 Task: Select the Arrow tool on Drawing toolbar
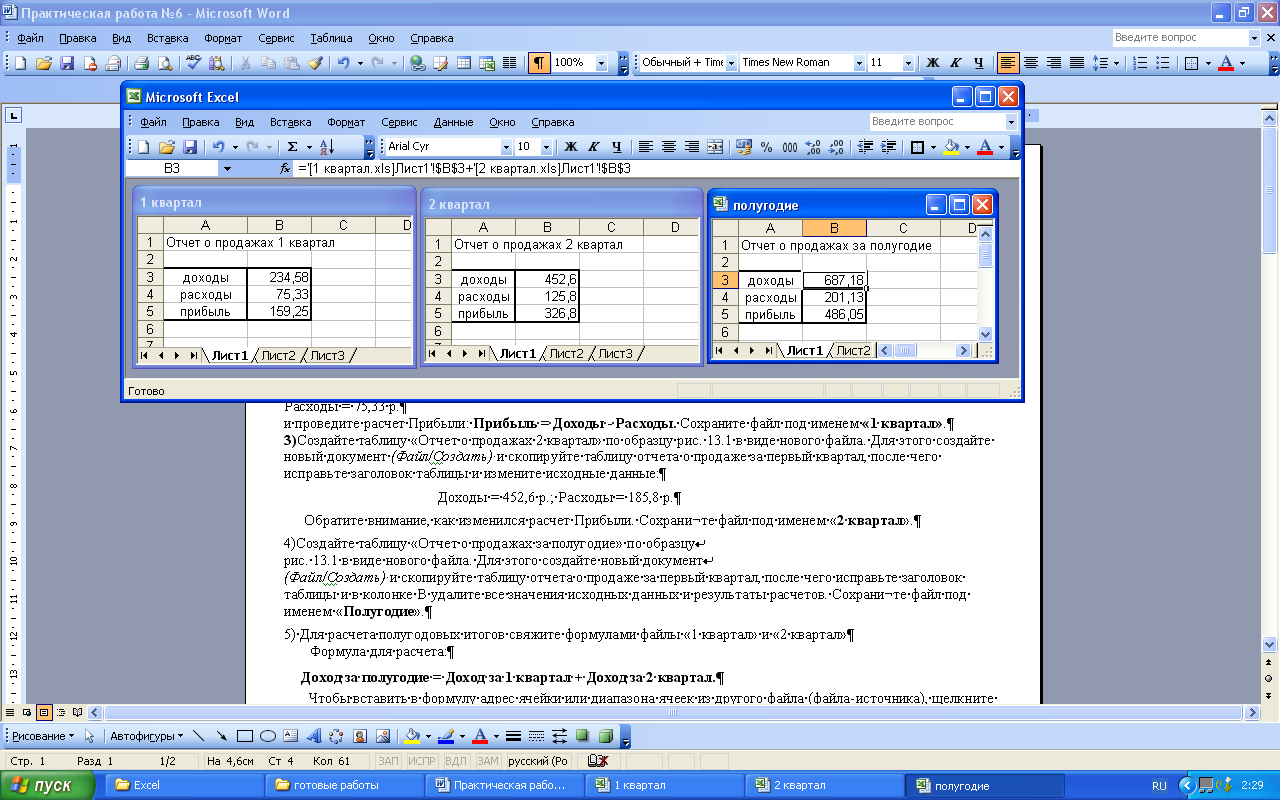point(221,736)
